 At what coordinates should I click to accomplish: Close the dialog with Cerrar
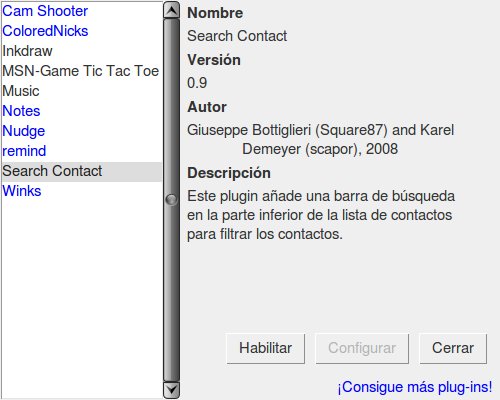[x=453, y=348]
